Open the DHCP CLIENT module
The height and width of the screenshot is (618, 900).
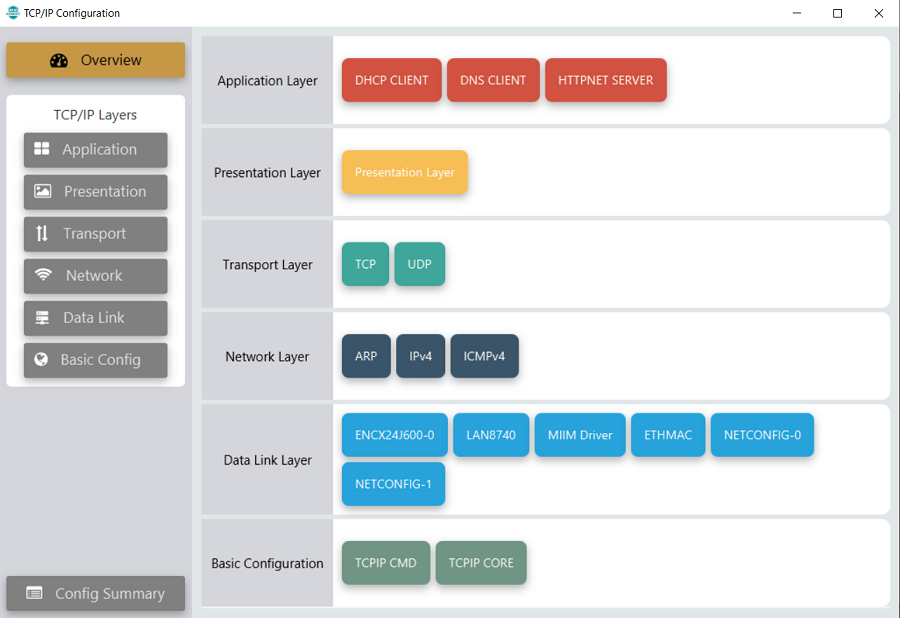[391, 80]
